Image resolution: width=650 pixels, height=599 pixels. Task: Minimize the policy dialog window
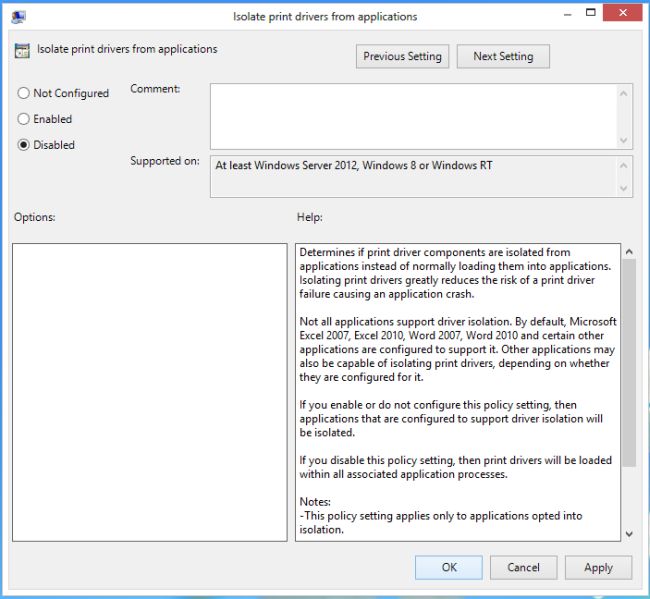coord(568,14)
